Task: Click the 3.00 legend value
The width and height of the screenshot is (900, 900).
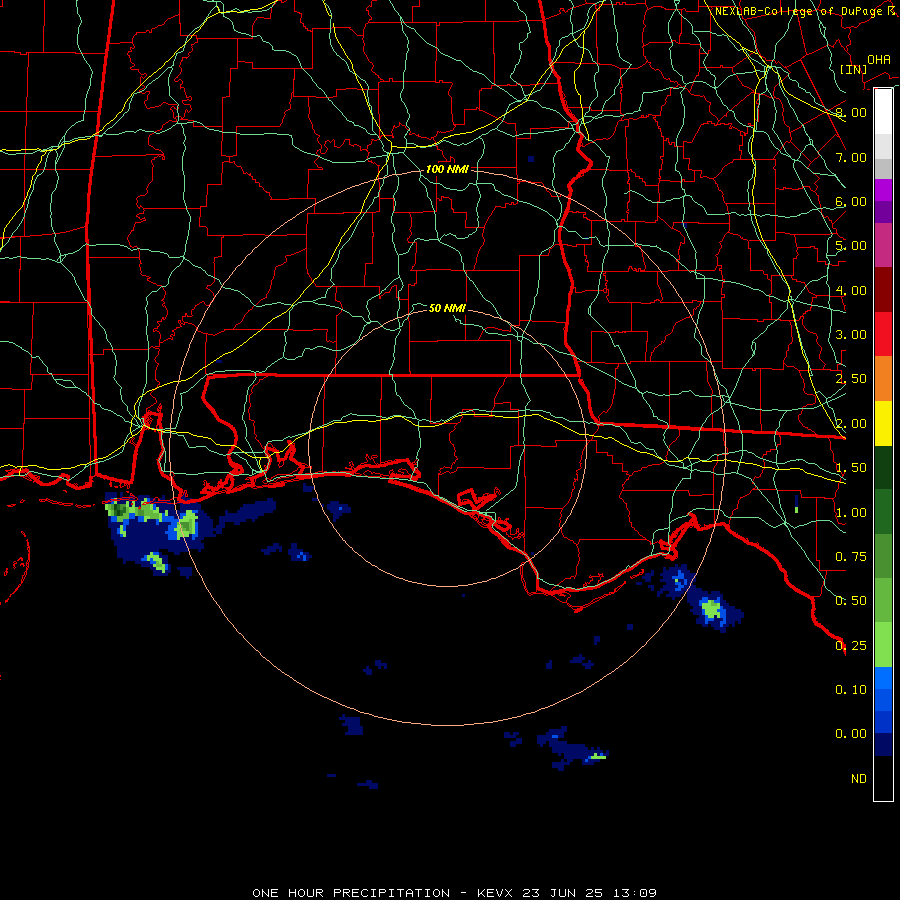Action: (x=851, y=335)
